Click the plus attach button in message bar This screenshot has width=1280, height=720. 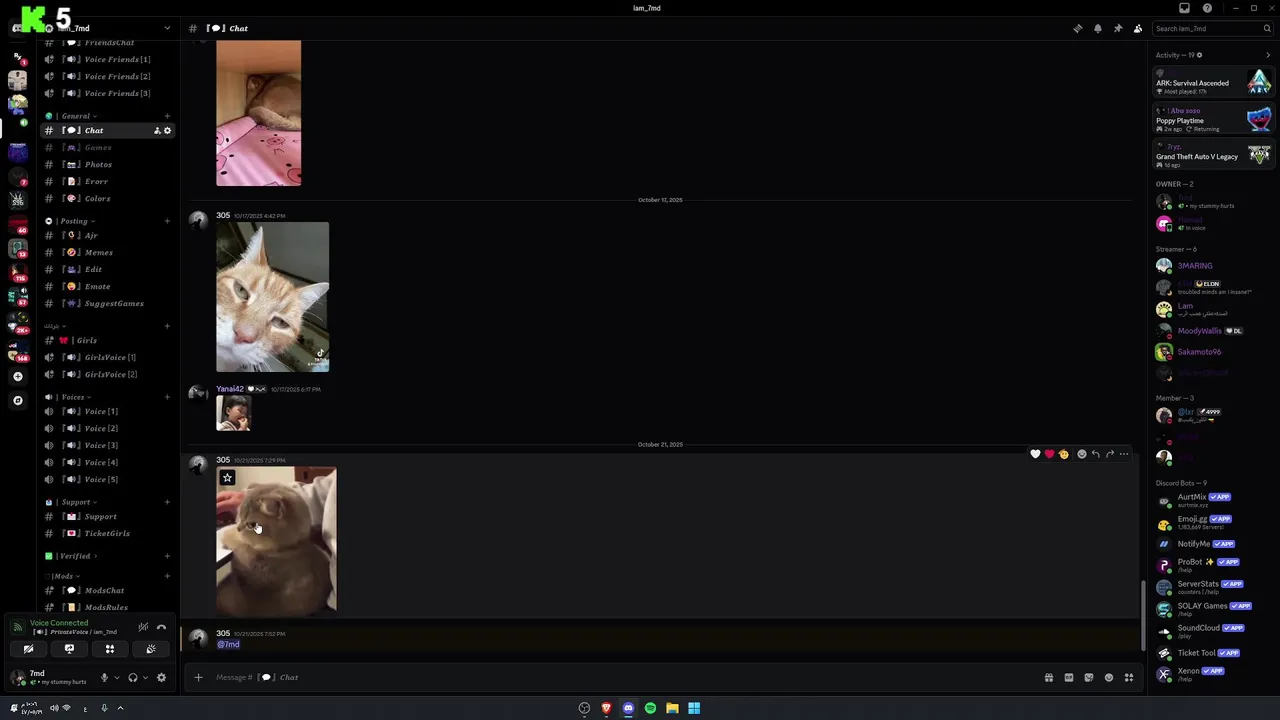pyautogui.click(x=198, y=677)
